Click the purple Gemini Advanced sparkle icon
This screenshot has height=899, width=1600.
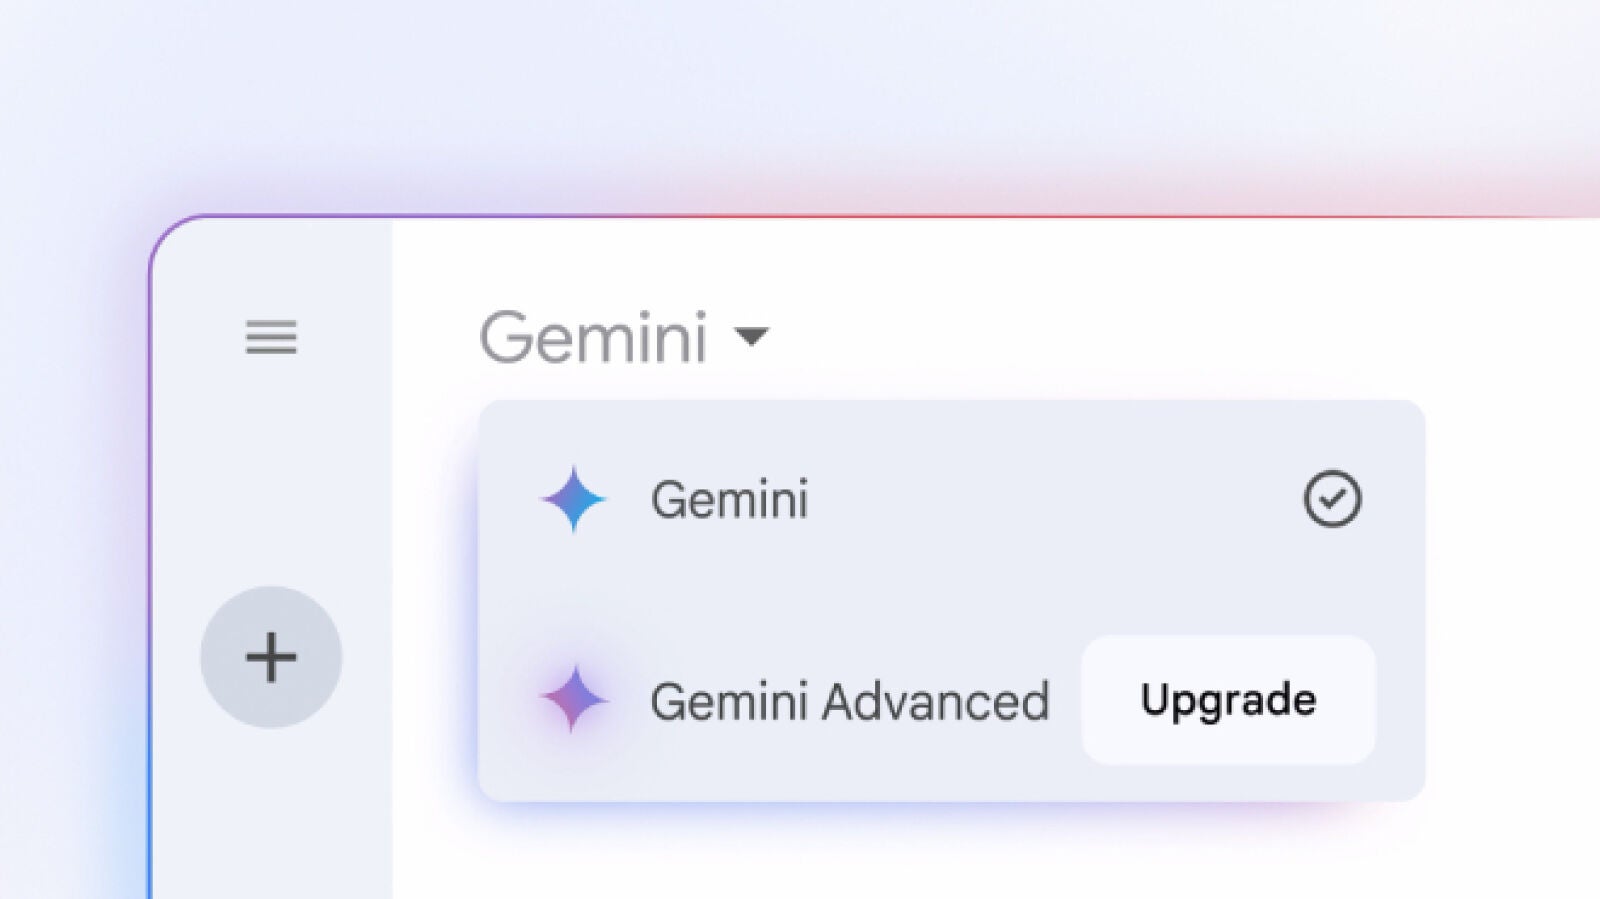(x=574, y=699)
